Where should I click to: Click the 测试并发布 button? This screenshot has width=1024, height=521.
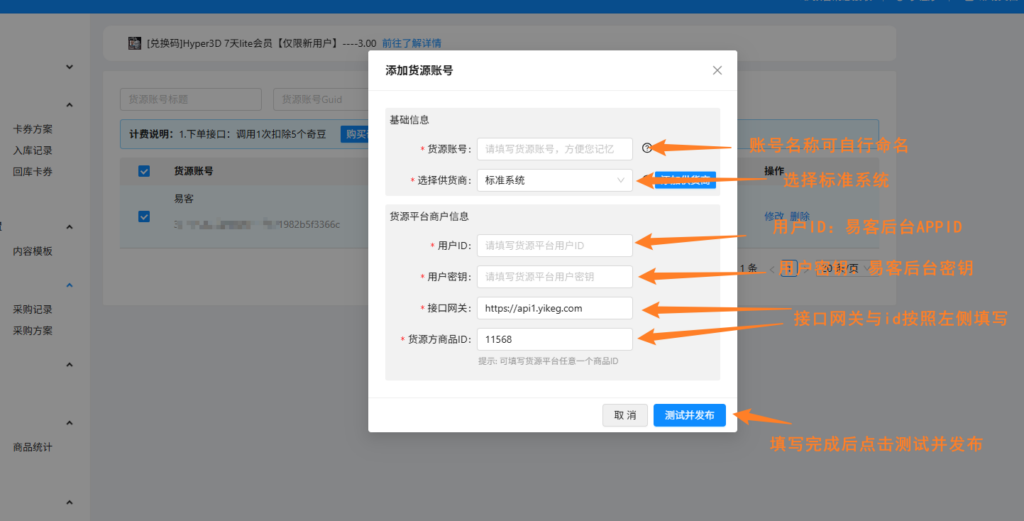(690, 415)
